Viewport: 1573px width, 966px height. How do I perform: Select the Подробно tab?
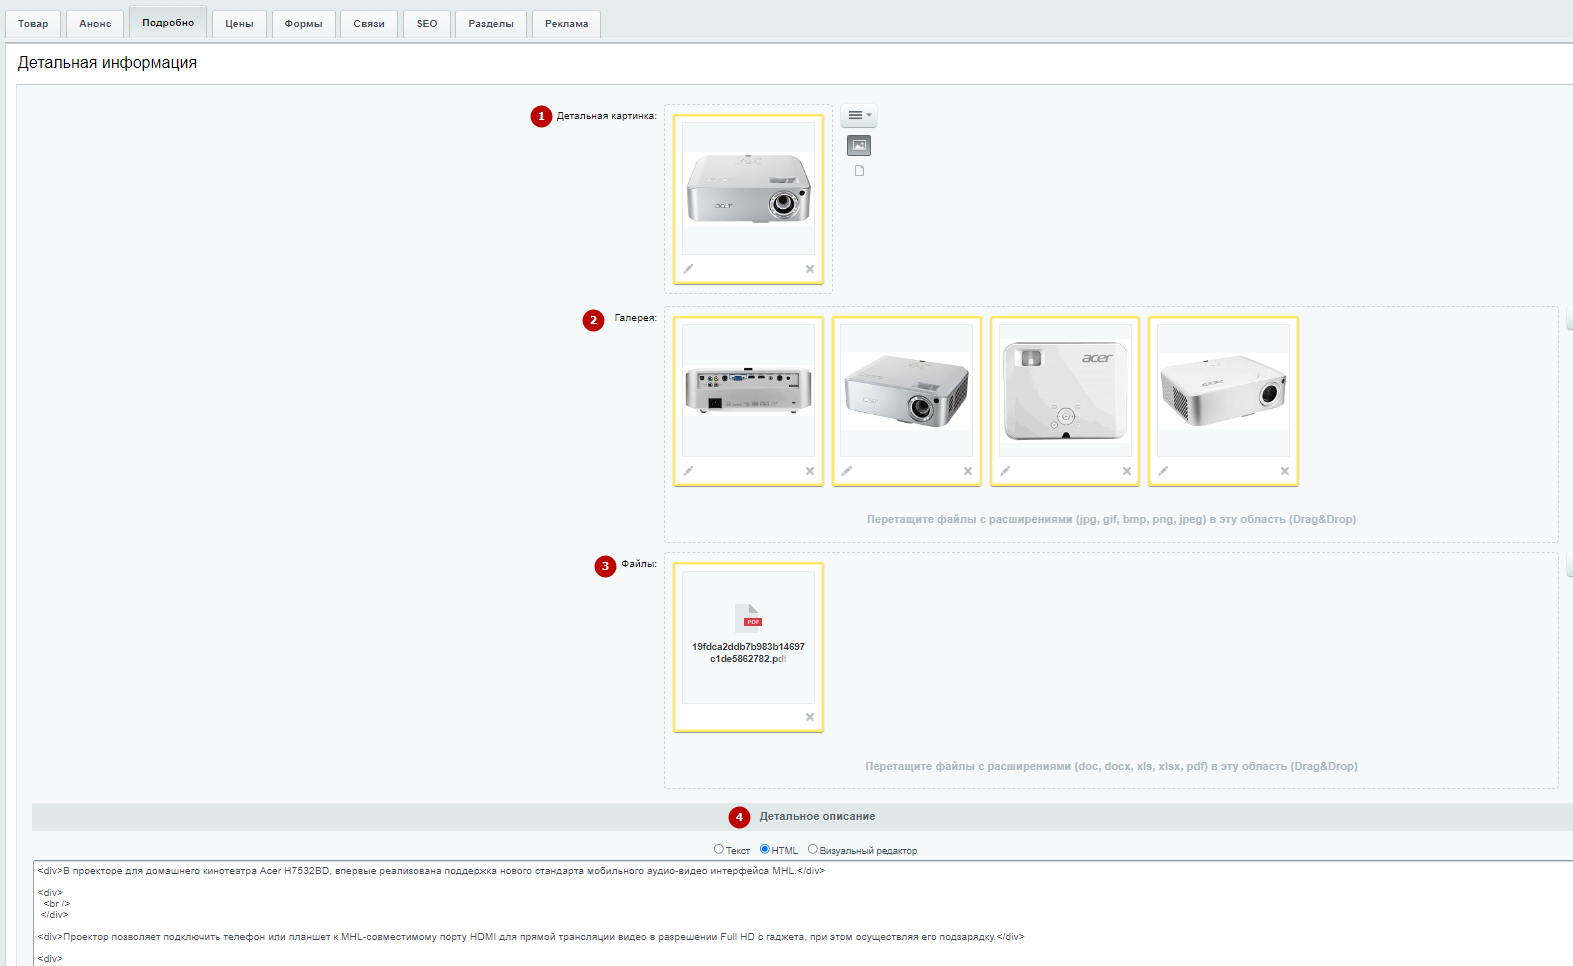[168, 23]
